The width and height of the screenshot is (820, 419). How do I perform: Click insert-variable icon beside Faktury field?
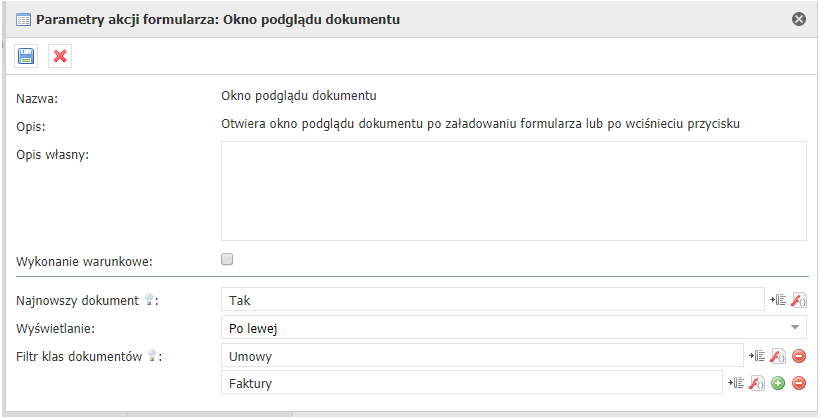[736, 383]
